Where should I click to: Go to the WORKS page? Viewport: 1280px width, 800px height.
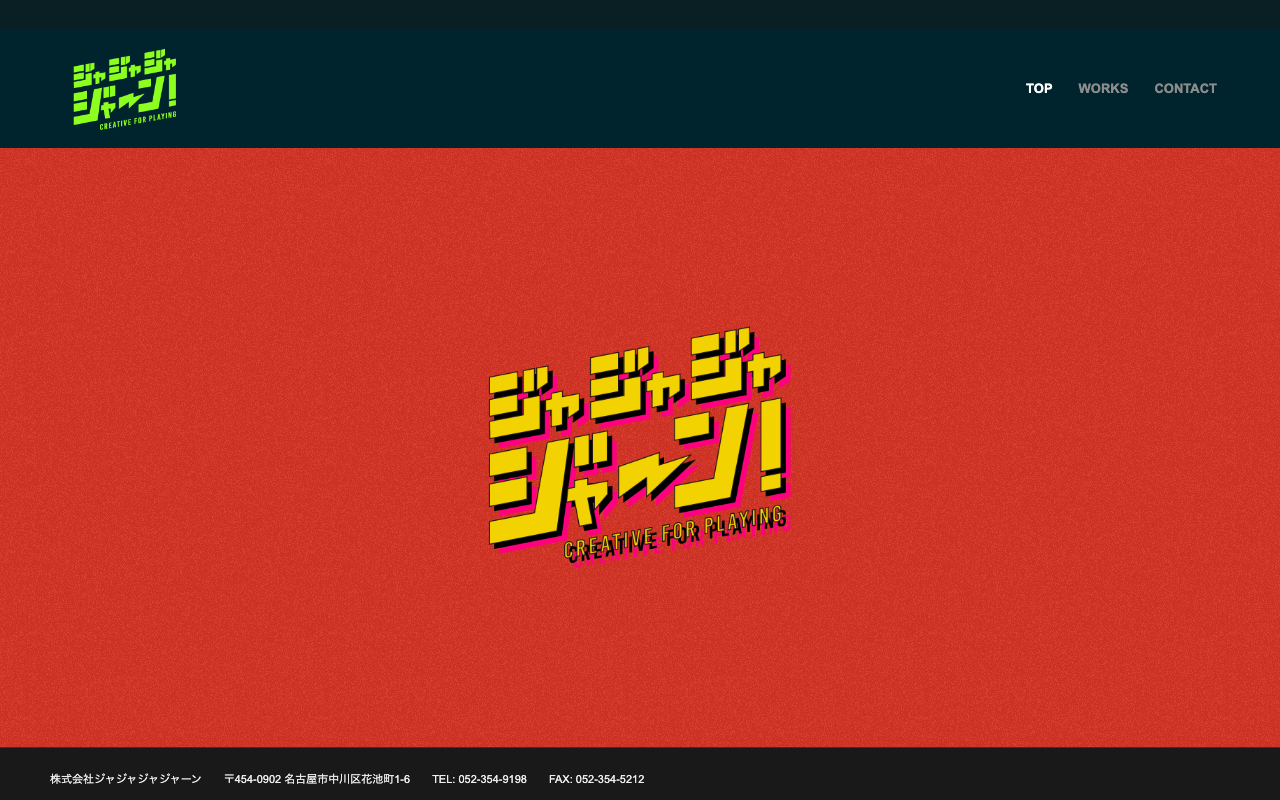coord(1103,88)
